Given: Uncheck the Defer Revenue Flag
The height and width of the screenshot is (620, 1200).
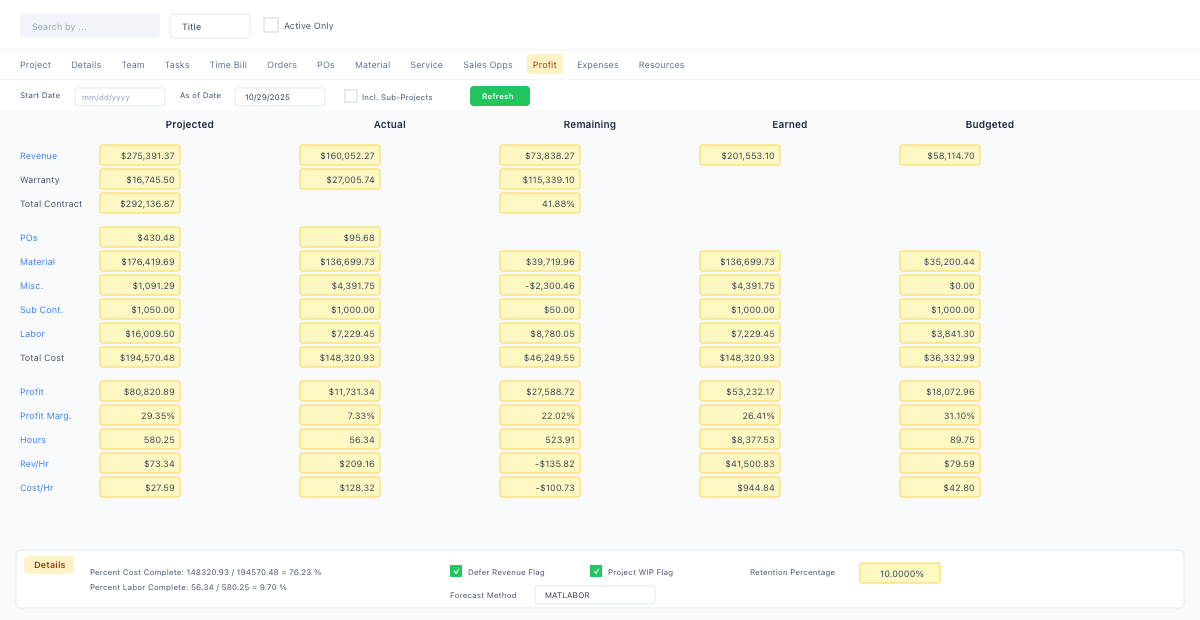Looking at the screenshot, I should coord(456,572).
